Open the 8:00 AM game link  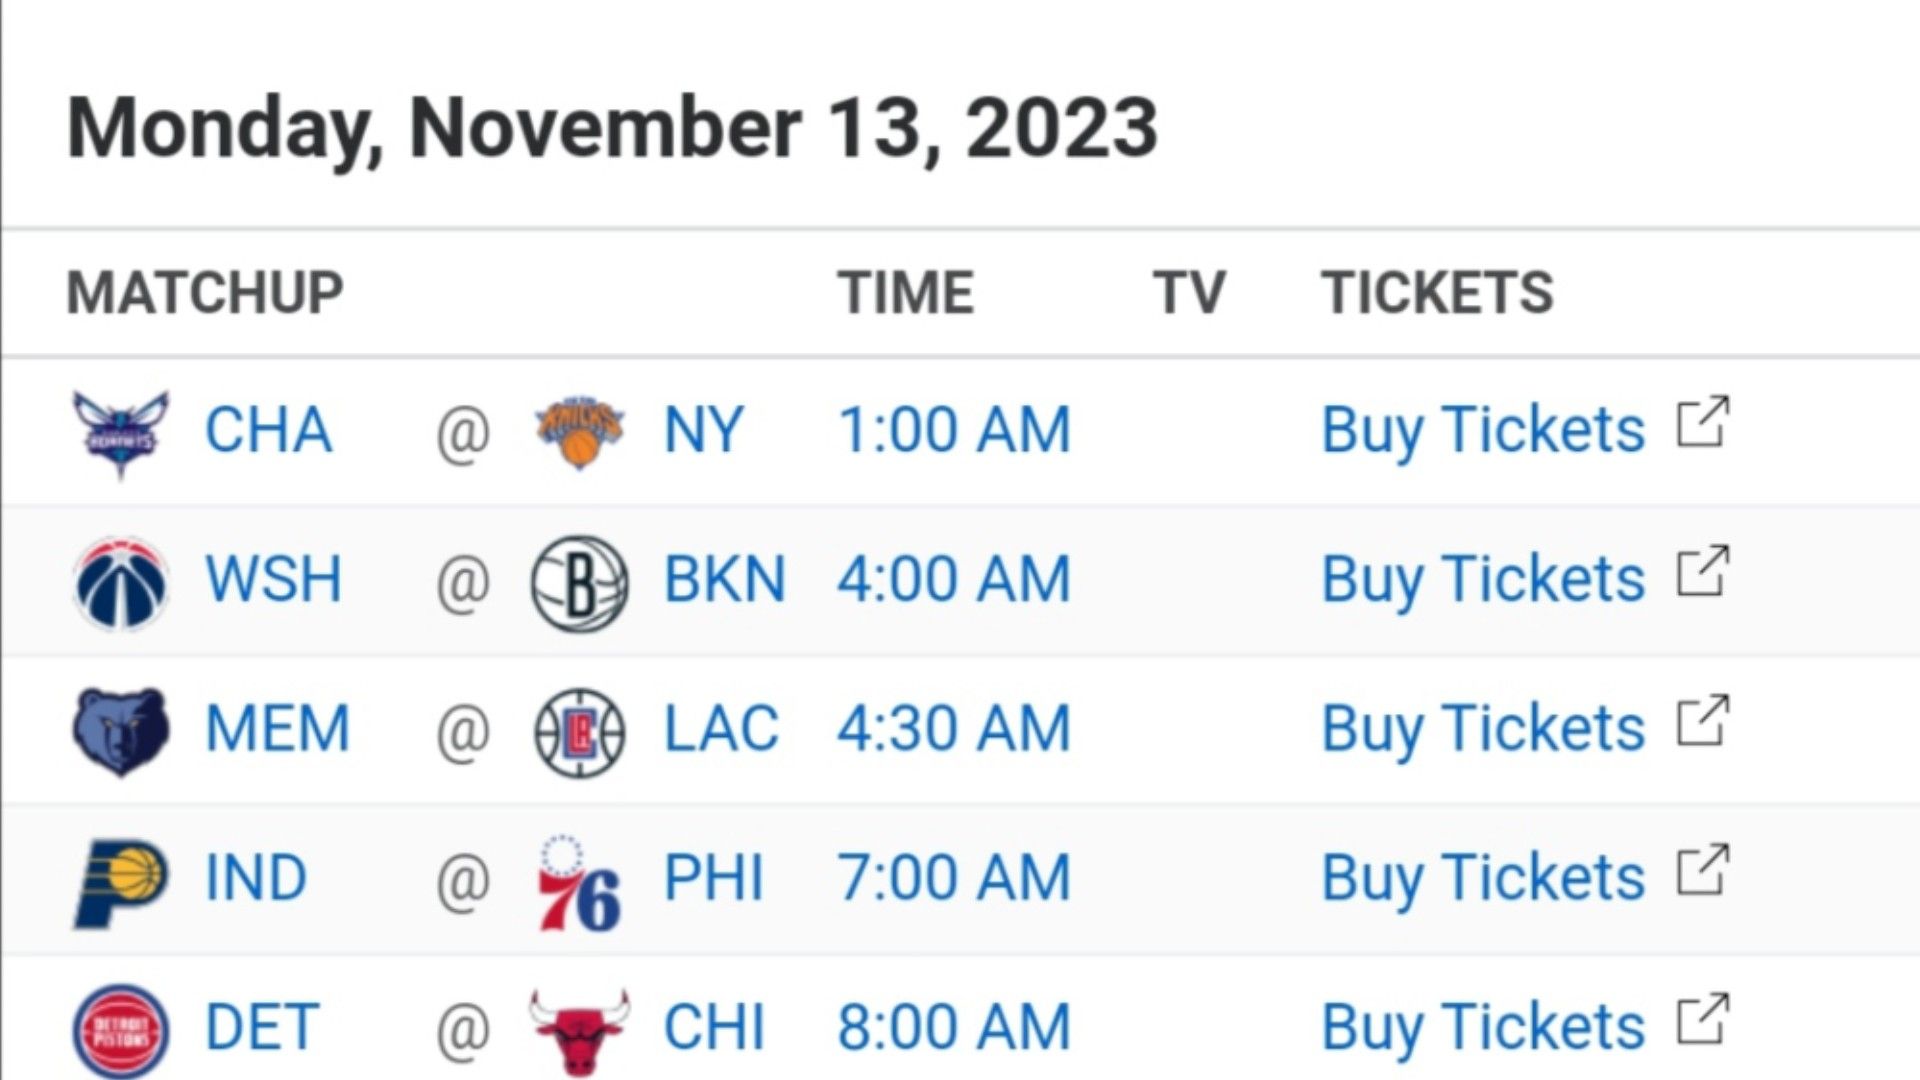pyautogui.click(x=954, y=1027)
